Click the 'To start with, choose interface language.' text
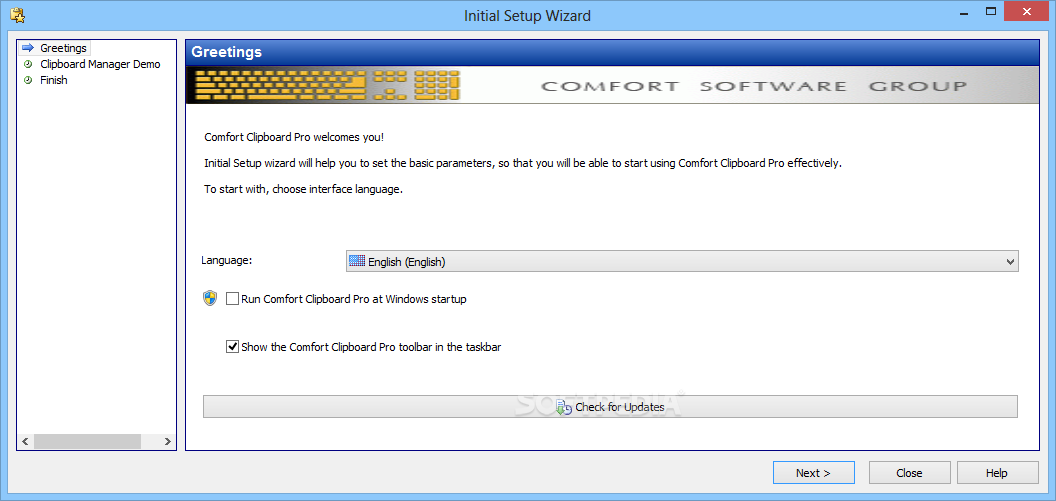 click(304, 189)
